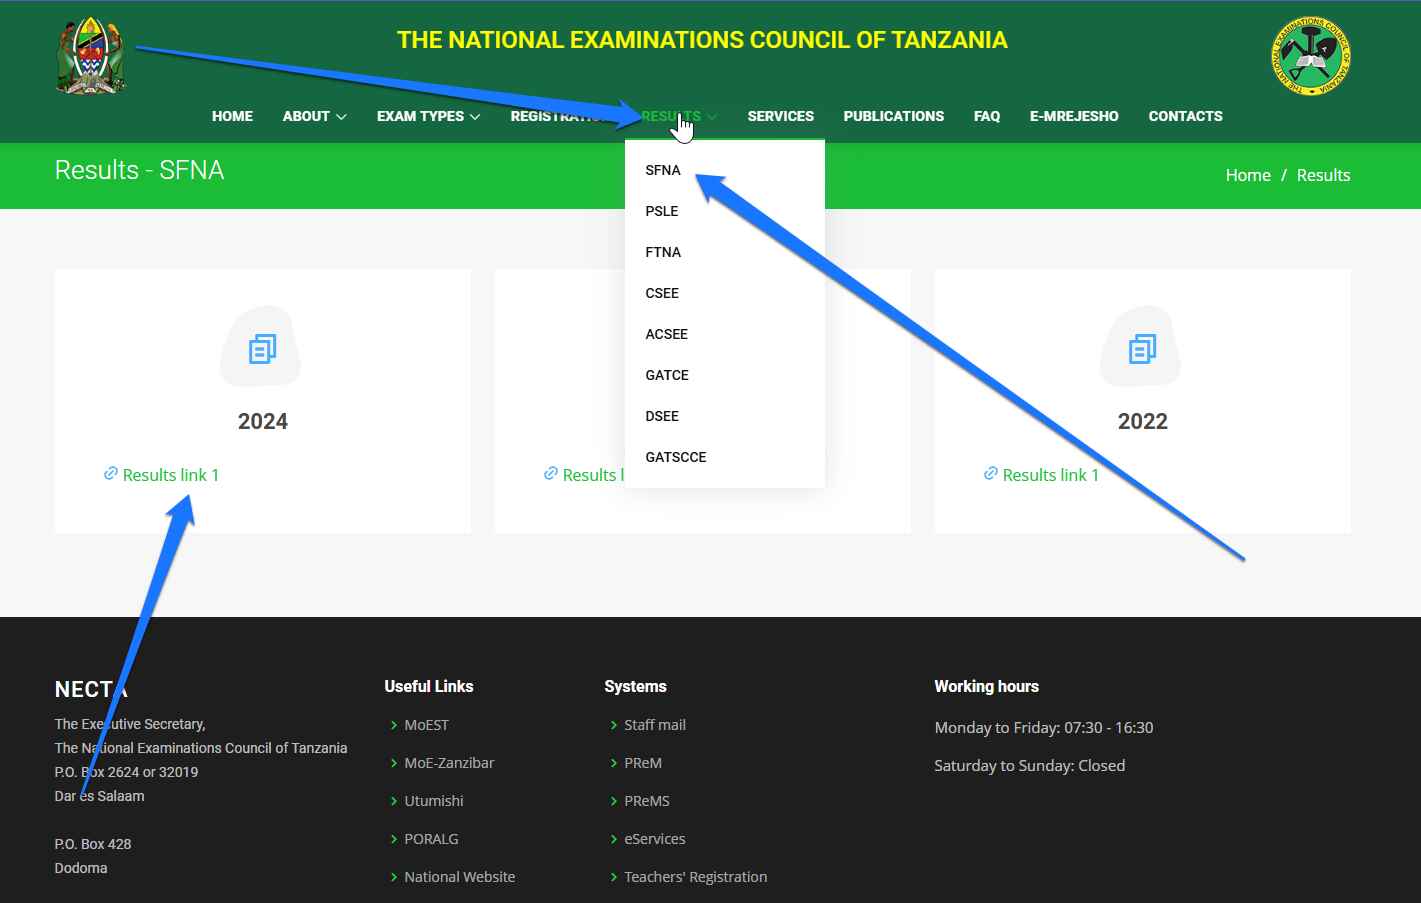This screenshot has height=903, width=1421.
Task: Click Monday to Friday hours text
Action: click(x=1044, y=728)
